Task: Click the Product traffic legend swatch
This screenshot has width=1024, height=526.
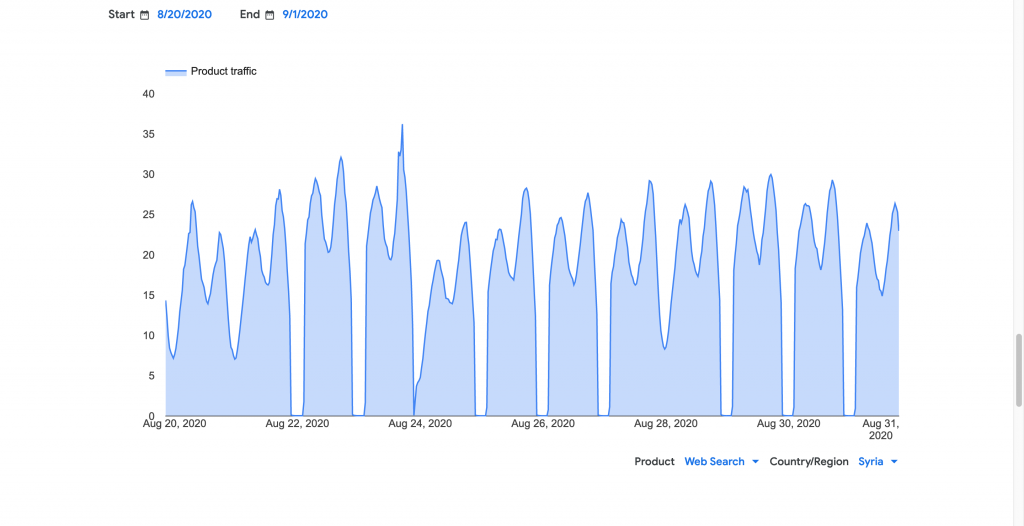Action: pyautogui.click(x=176, y=72)
